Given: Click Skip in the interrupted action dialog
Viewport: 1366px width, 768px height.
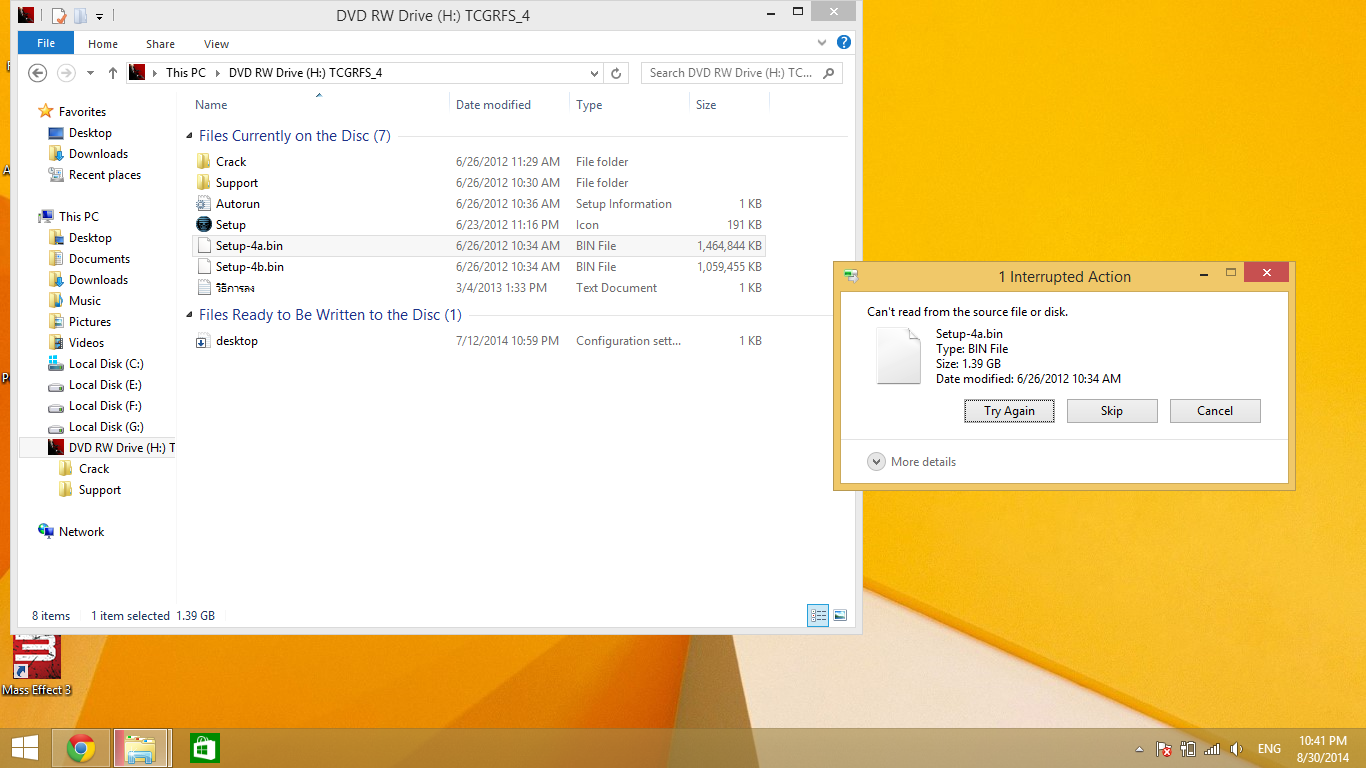Looking at the screenshot, I should click(1111, 411).
